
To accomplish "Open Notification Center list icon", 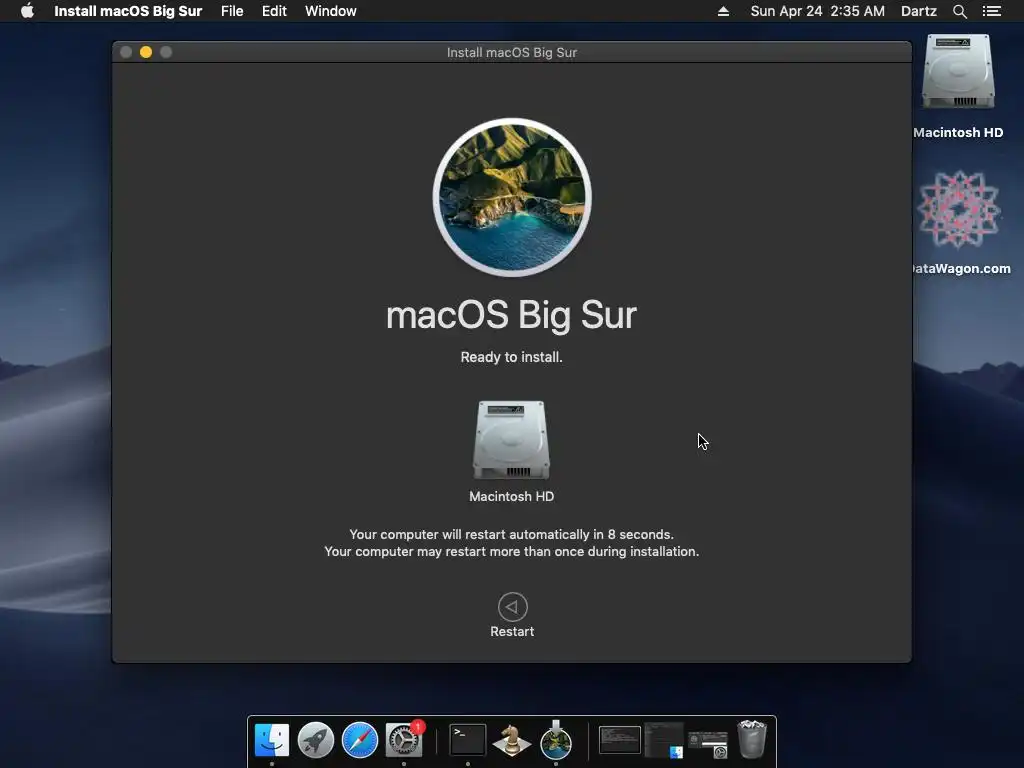I will coord(991,11).
